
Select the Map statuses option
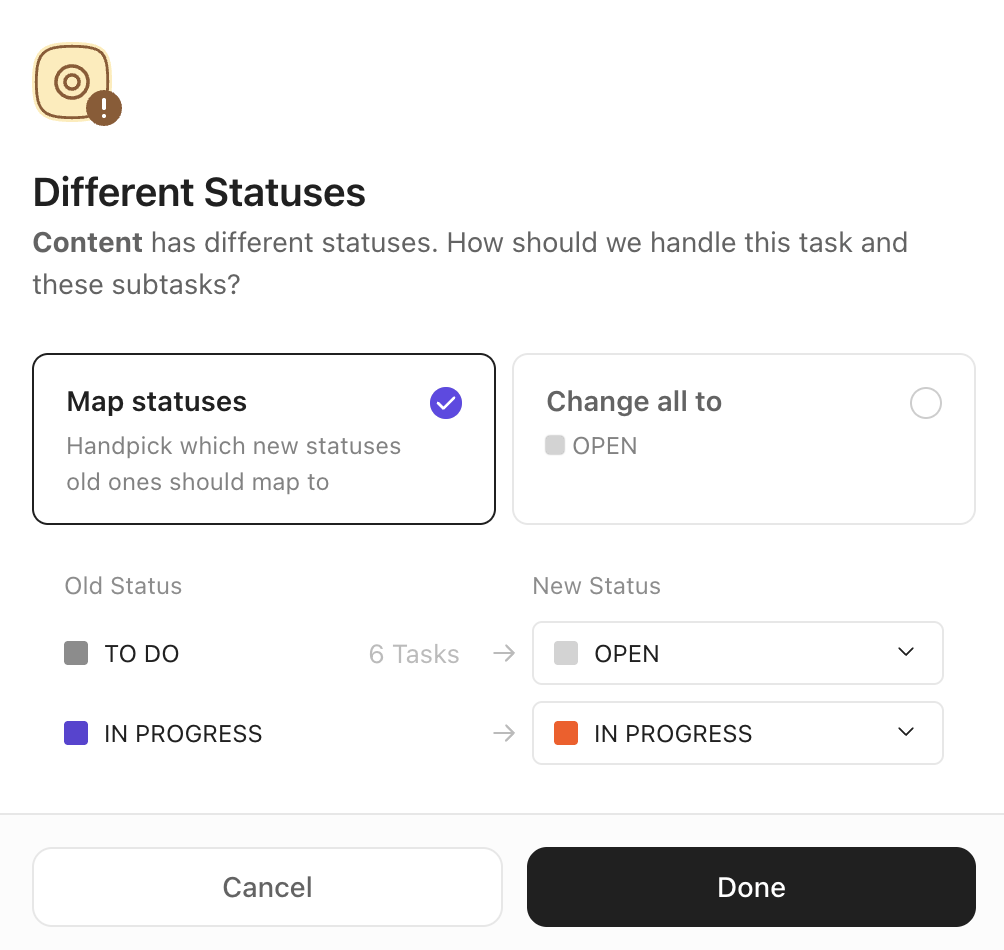point(263,438)
